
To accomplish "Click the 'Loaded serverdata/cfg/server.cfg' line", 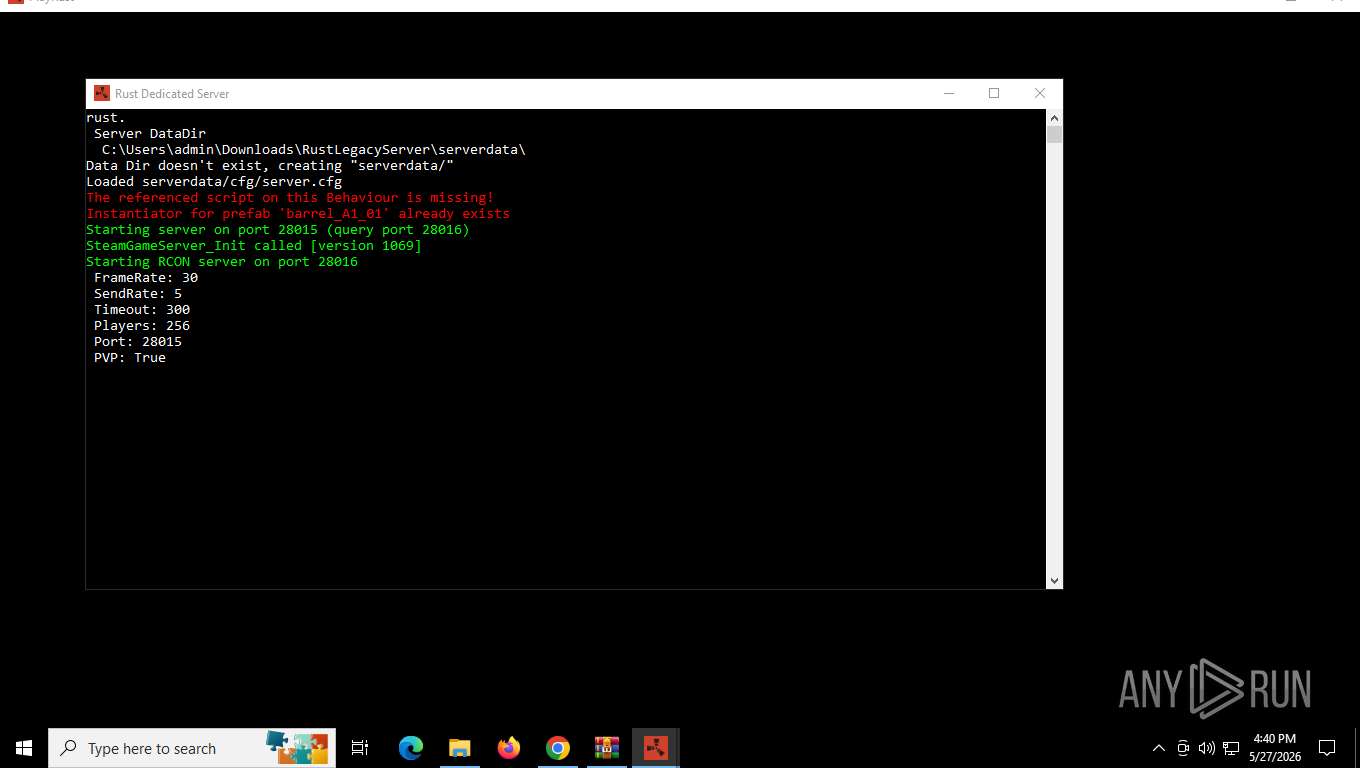I will [214, 182].
